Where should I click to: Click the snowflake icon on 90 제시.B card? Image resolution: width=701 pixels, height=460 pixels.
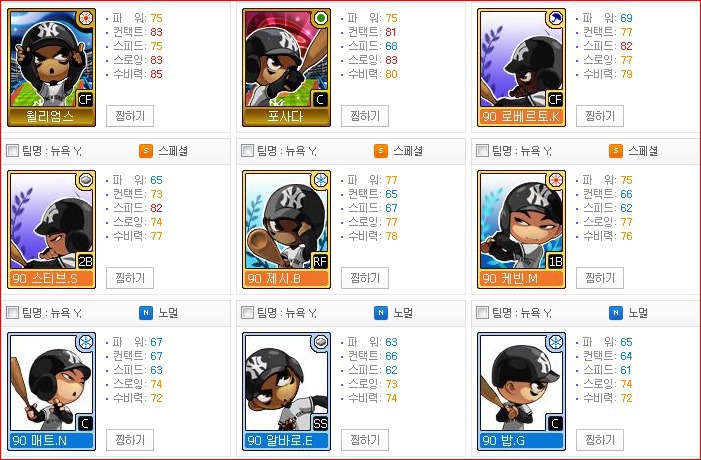321,180
